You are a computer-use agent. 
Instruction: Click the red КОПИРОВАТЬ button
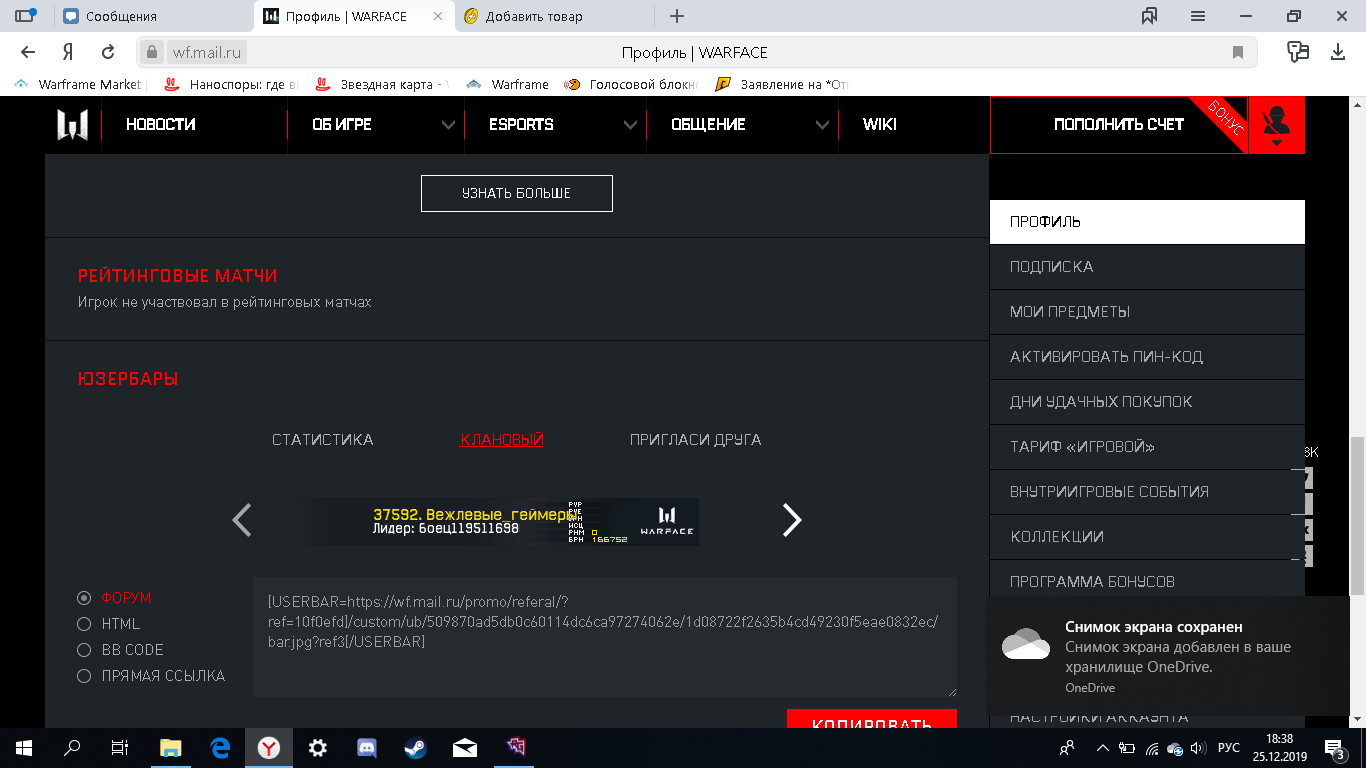pyautogui.click(x=872, y=720)
